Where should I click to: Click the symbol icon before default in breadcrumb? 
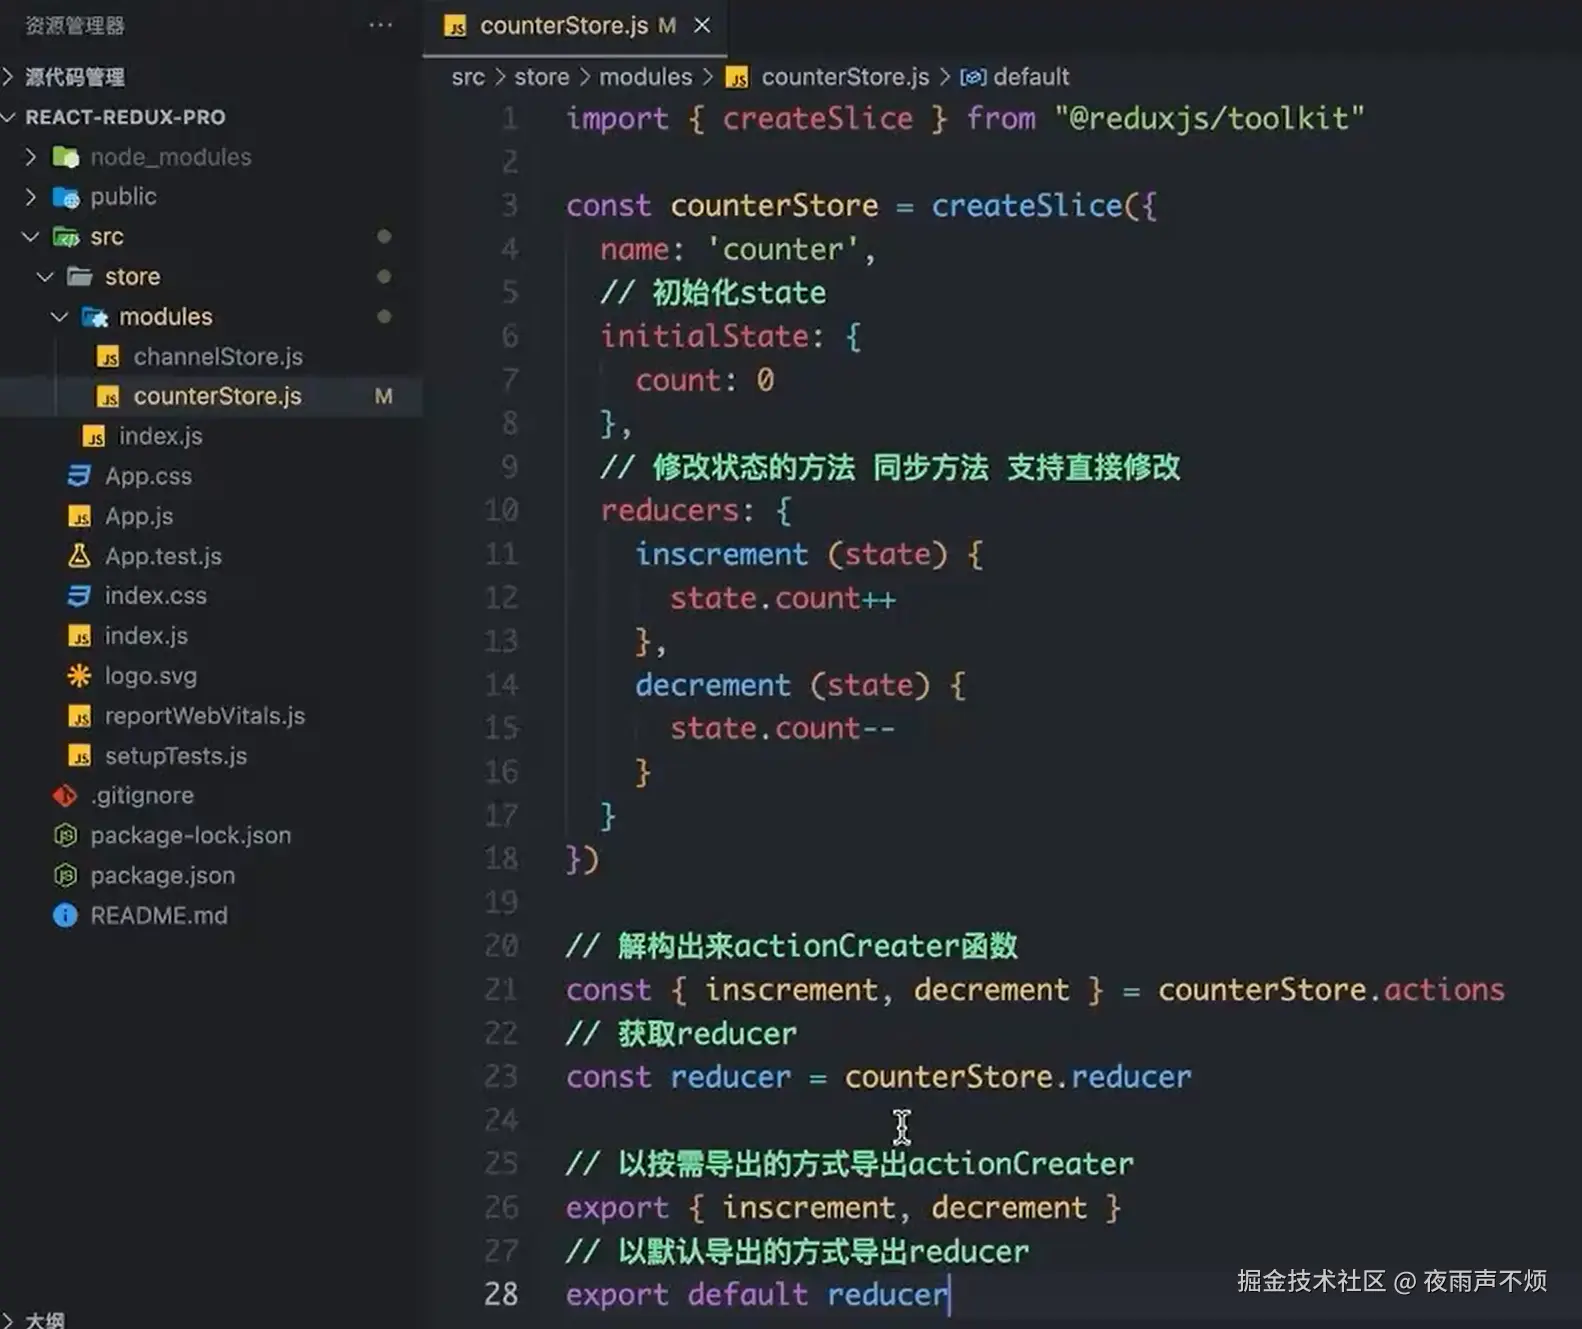coord(973,77)
